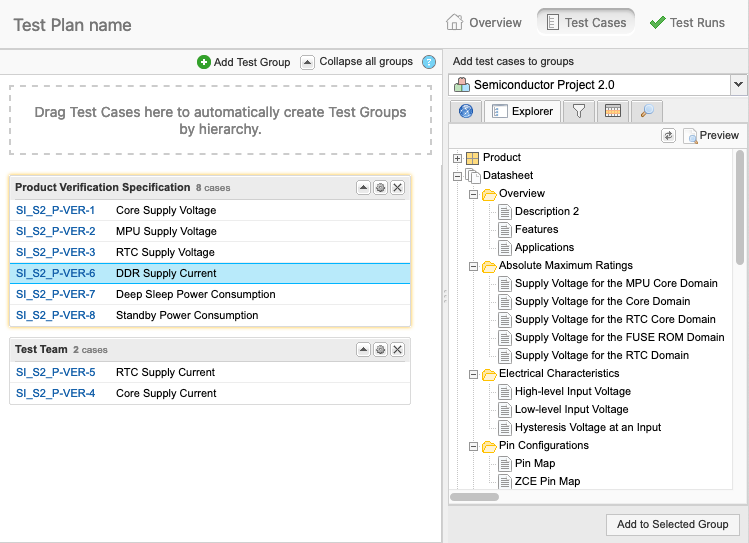The width and height of the screenshot is (749, 543).
Task: Select DDR Supply Current row text
Action: (x=166, y=273)
